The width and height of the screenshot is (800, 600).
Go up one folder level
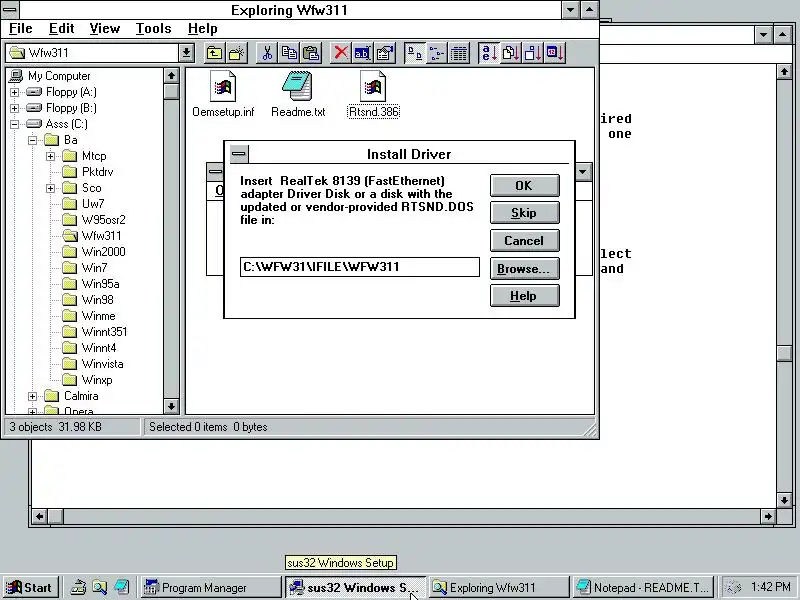click(x=215, y=53)
